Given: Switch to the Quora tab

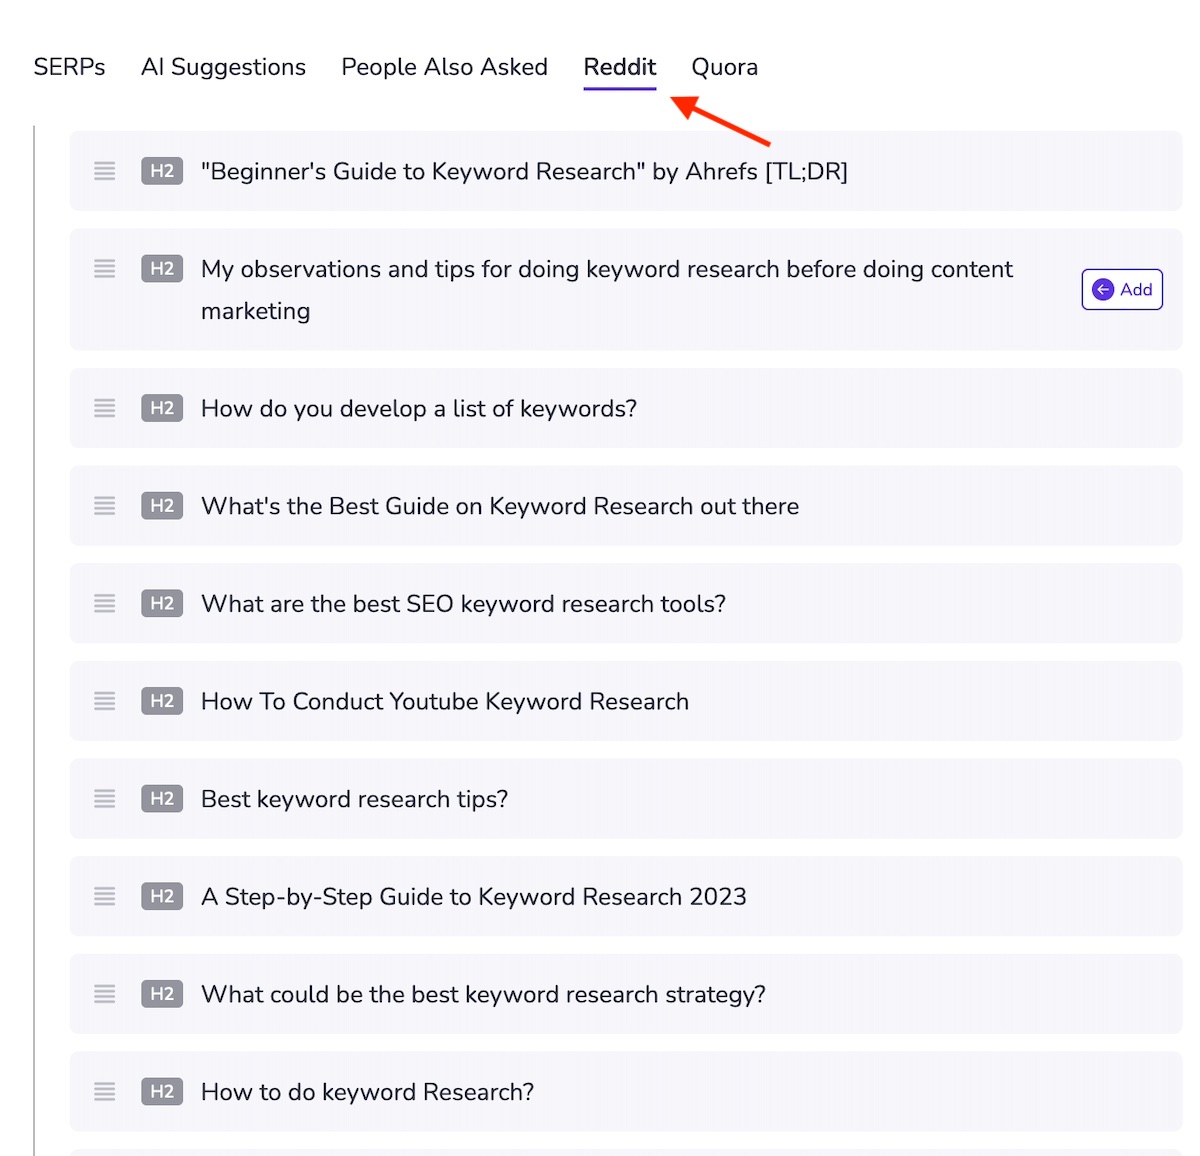Looking at the screenshot, I should pyautogui.click(x=724, y=67).
